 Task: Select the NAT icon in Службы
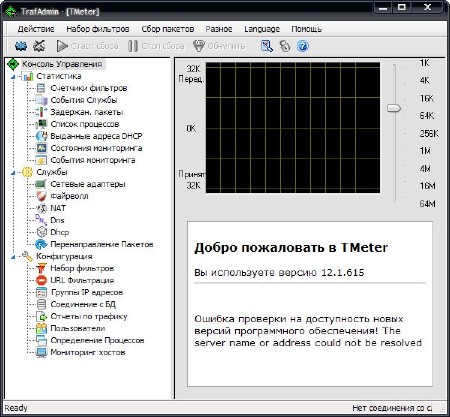point(41,208)
